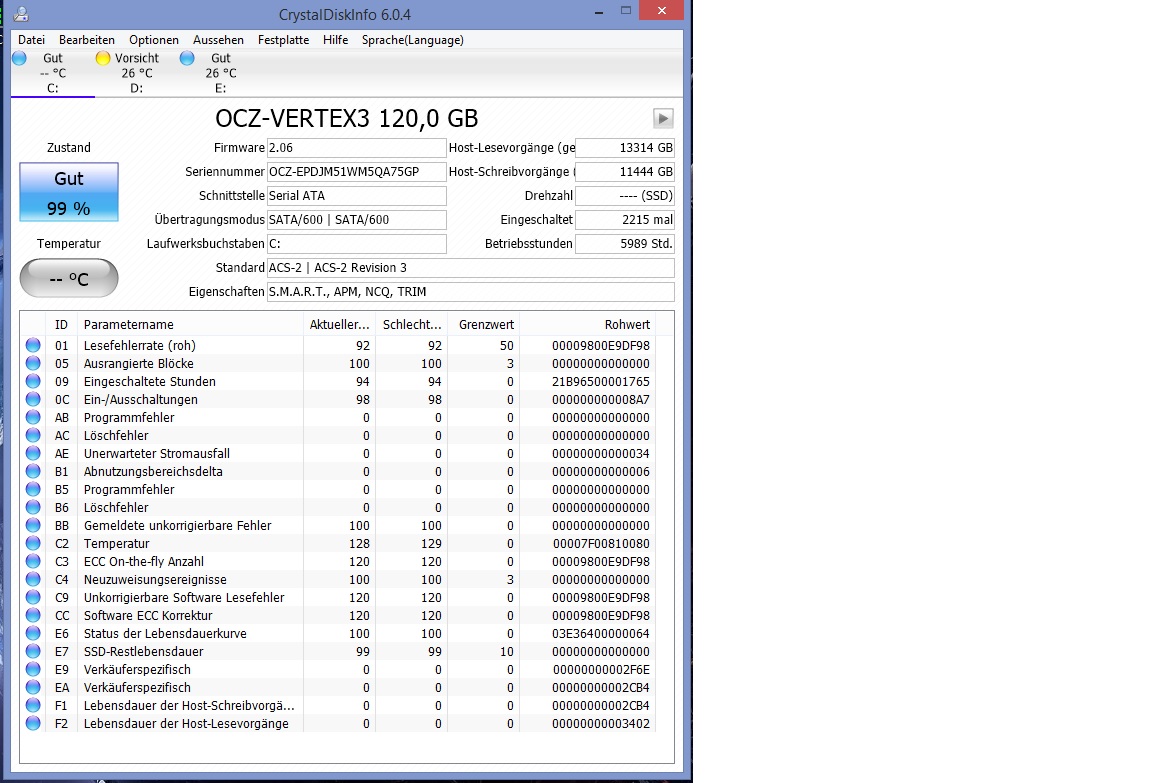Click the Übertragungsmodus SATA/600 field
Screen dimensions: 1152x783
[x=356, y=220]
